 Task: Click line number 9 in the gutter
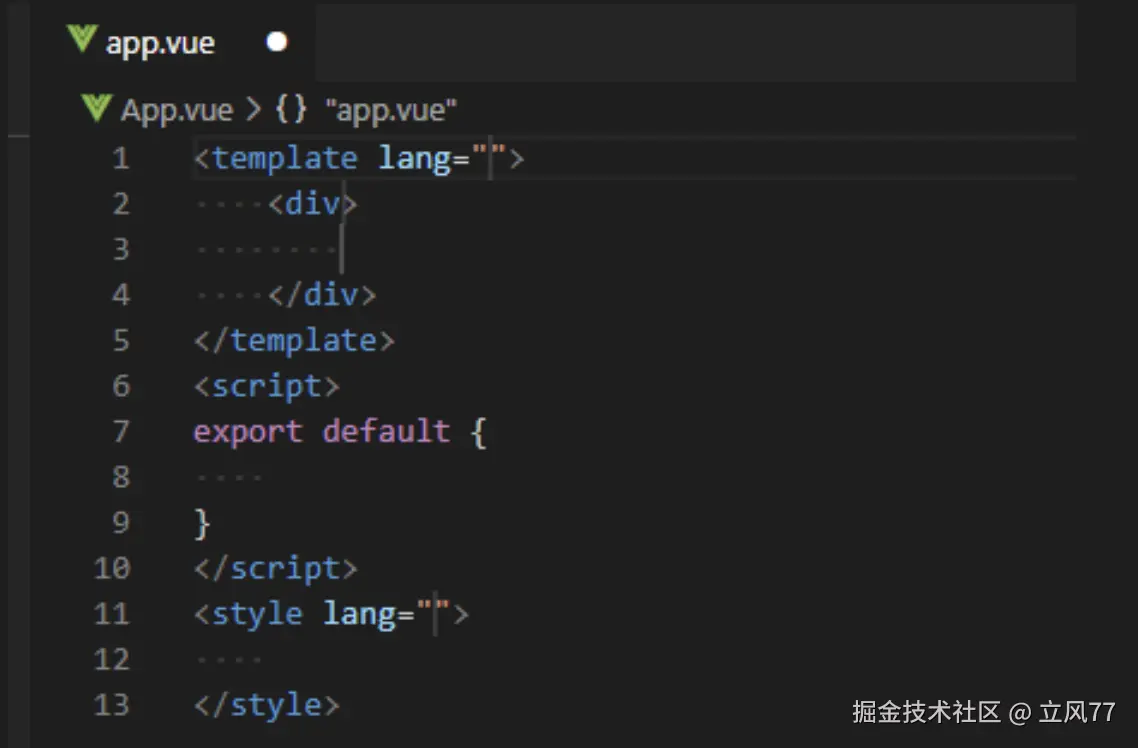[x=121, y=523]
